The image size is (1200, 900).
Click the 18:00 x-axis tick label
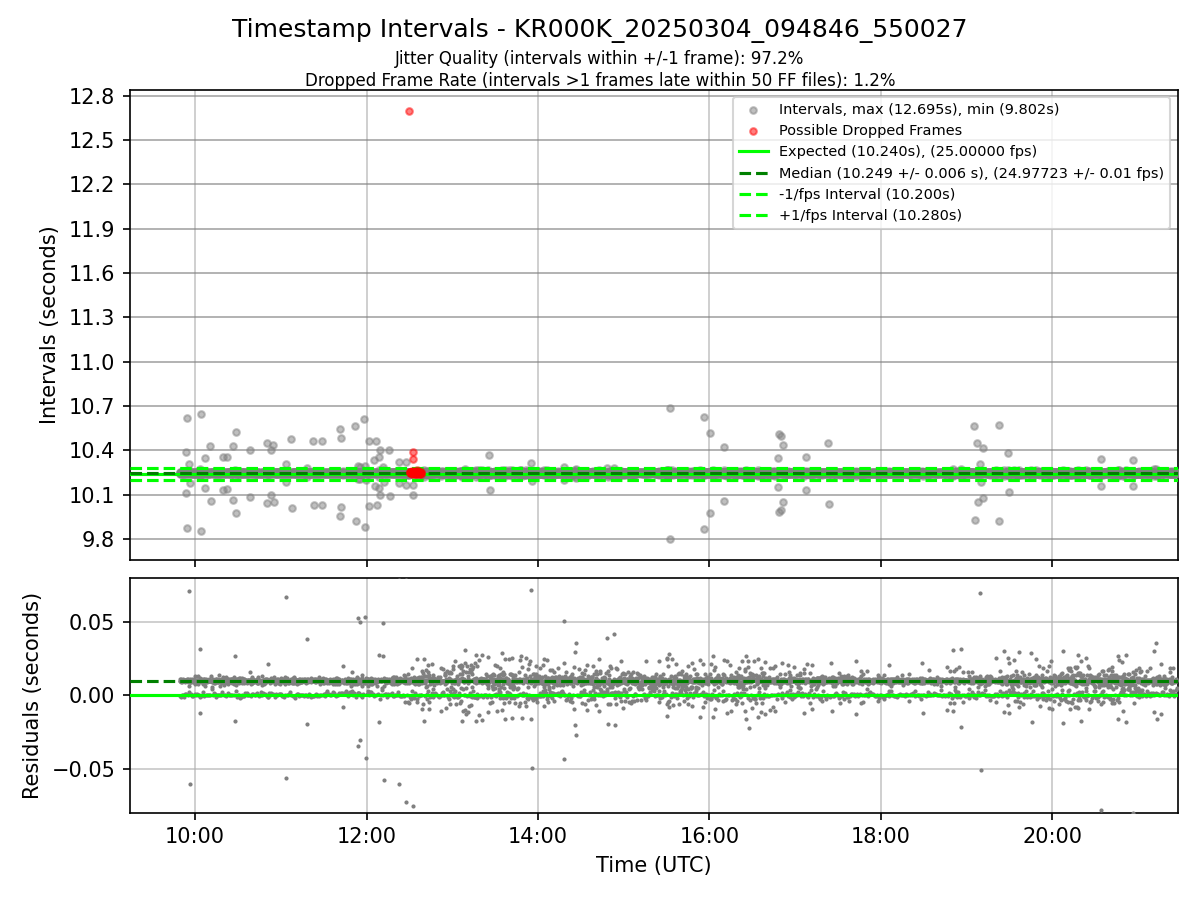881,835
